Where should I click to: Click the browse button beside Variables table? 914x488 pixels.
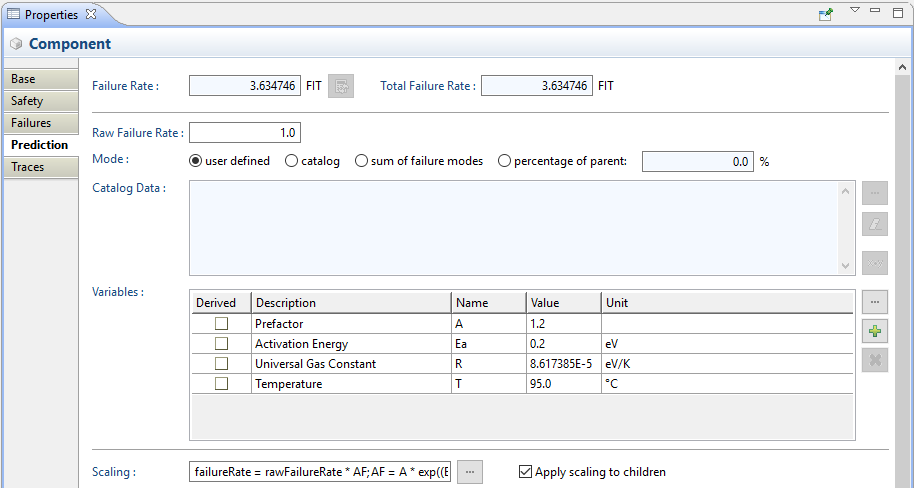pyautogui.click(x=875, y=302)
